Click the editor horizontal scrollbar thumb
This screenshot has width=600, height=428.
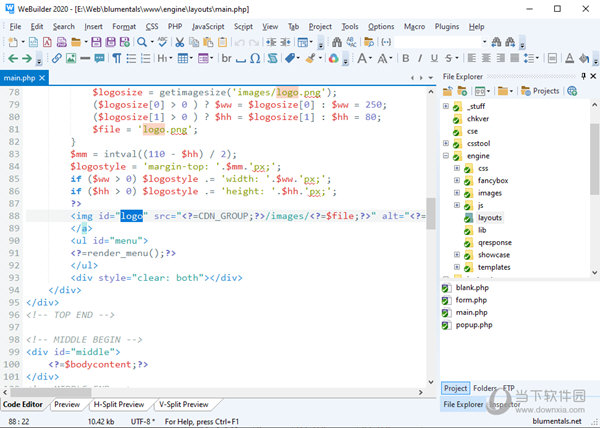pyautogui.click(x=51, y=392)
